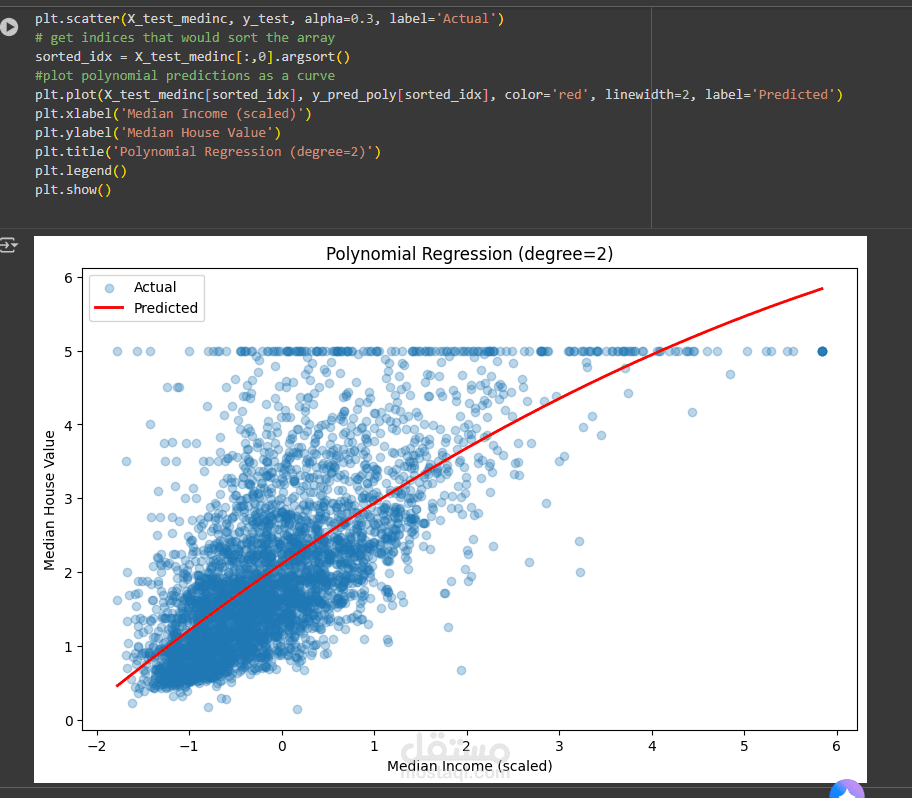Click the sorted_idx argsort code line
Screen dimensions: 912x798
[193, 57]
